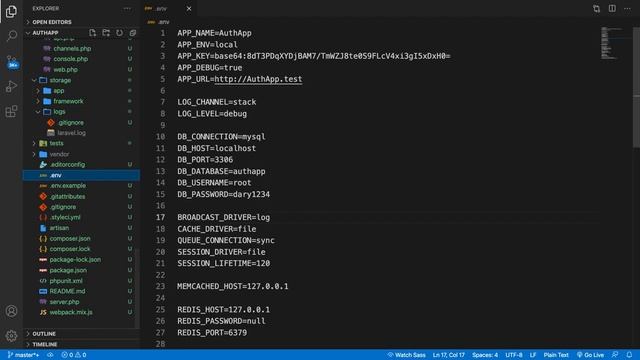Expand the OPEN EDITORS section
The image size is (640, 360).
[81, 22]
